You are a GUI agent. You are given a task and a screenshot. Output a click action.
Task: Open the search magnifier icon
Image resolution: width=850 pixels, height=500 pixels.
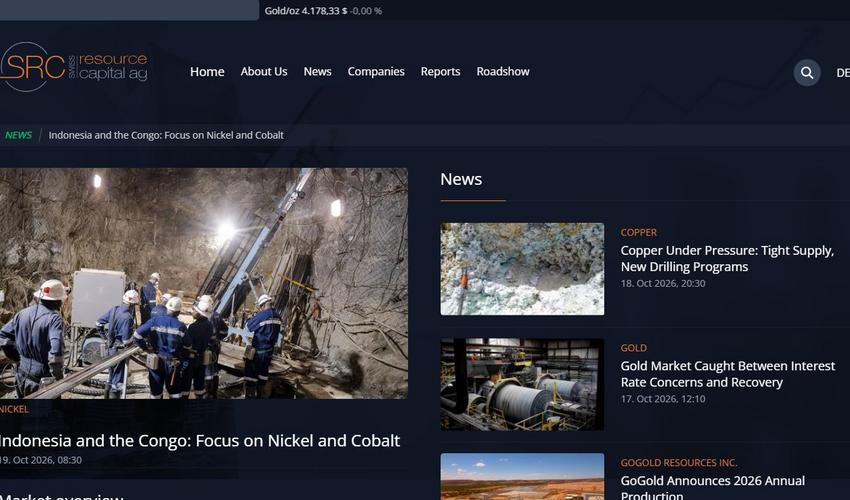point(807,73)
